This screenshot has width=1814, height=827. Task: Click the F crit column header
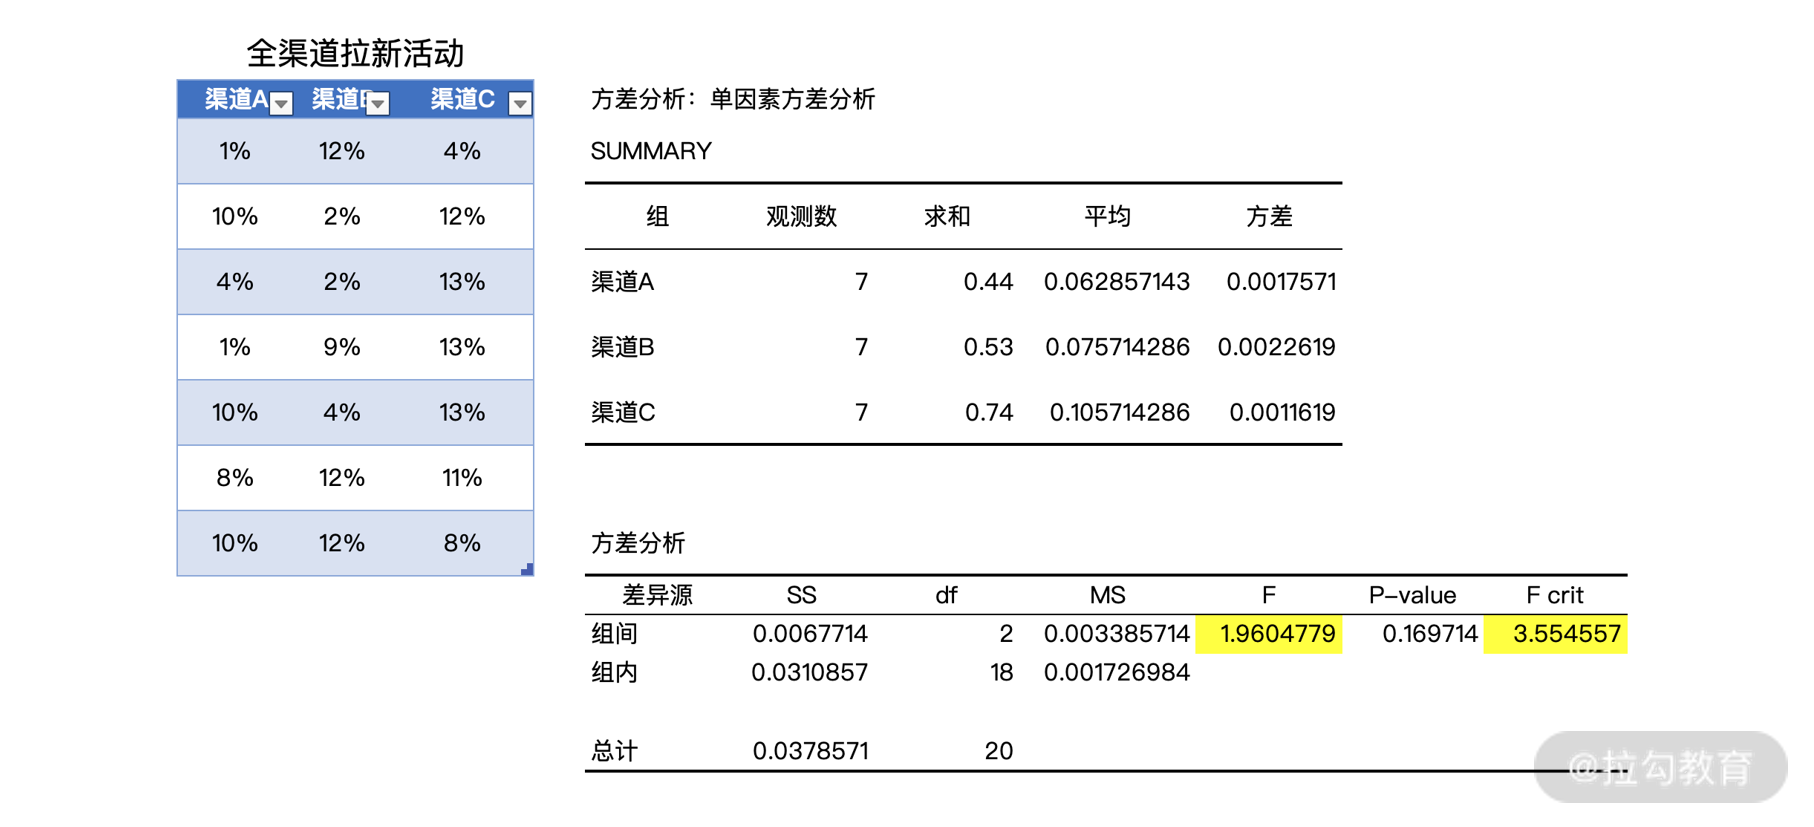point(1555,595)
